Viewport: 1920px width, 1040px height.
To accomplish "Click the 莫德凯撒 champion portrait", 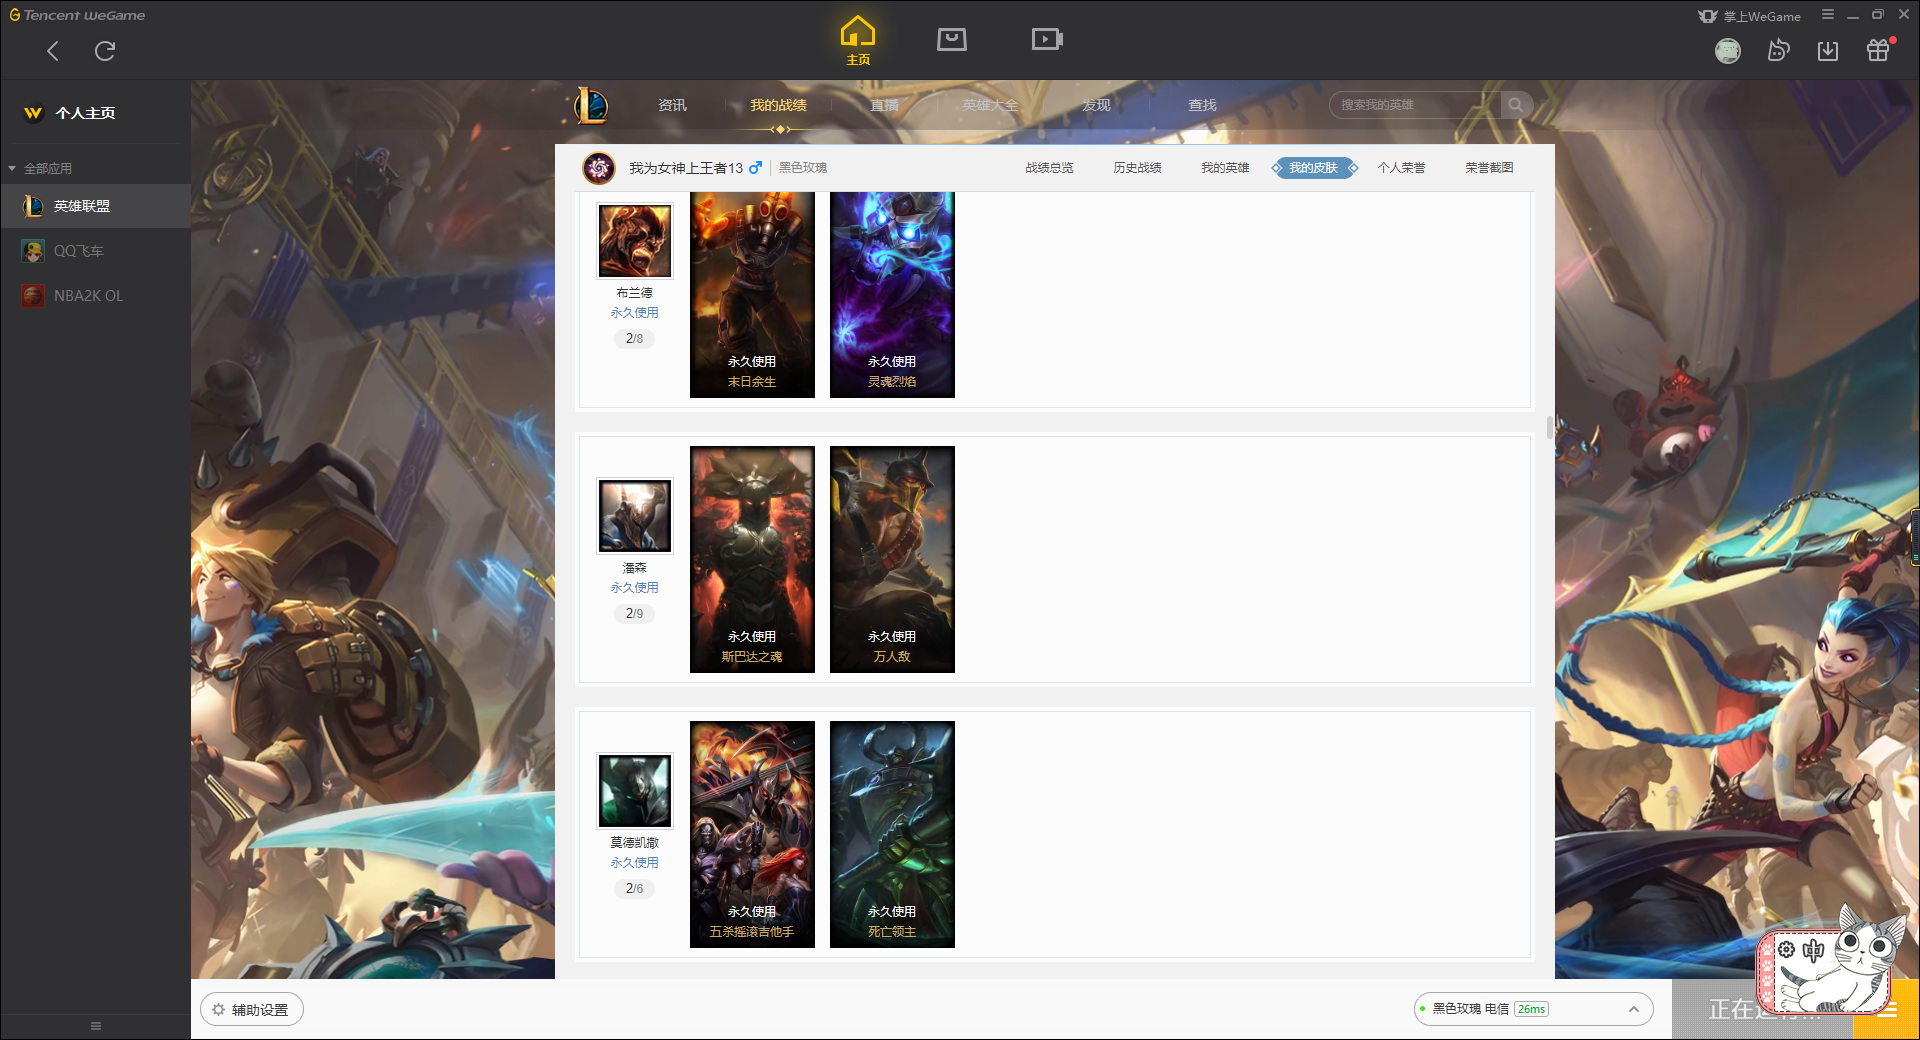I will [x=635, y=790].
